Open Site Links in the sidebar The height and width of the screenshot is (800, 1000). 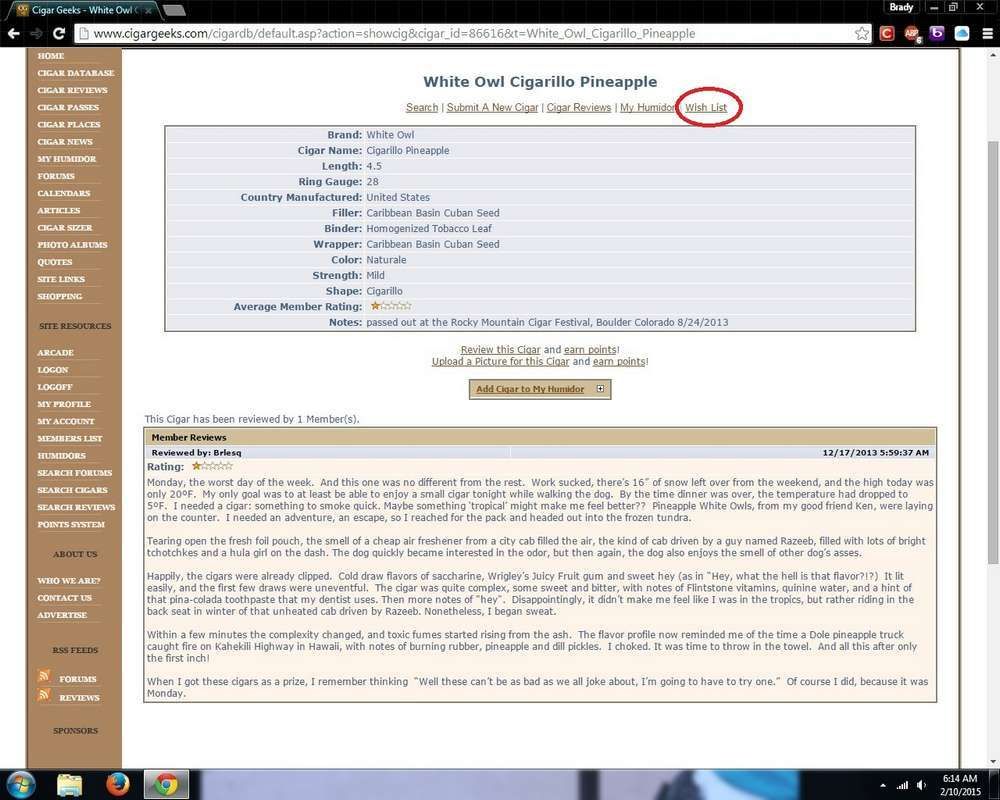[x=61, y=279]
